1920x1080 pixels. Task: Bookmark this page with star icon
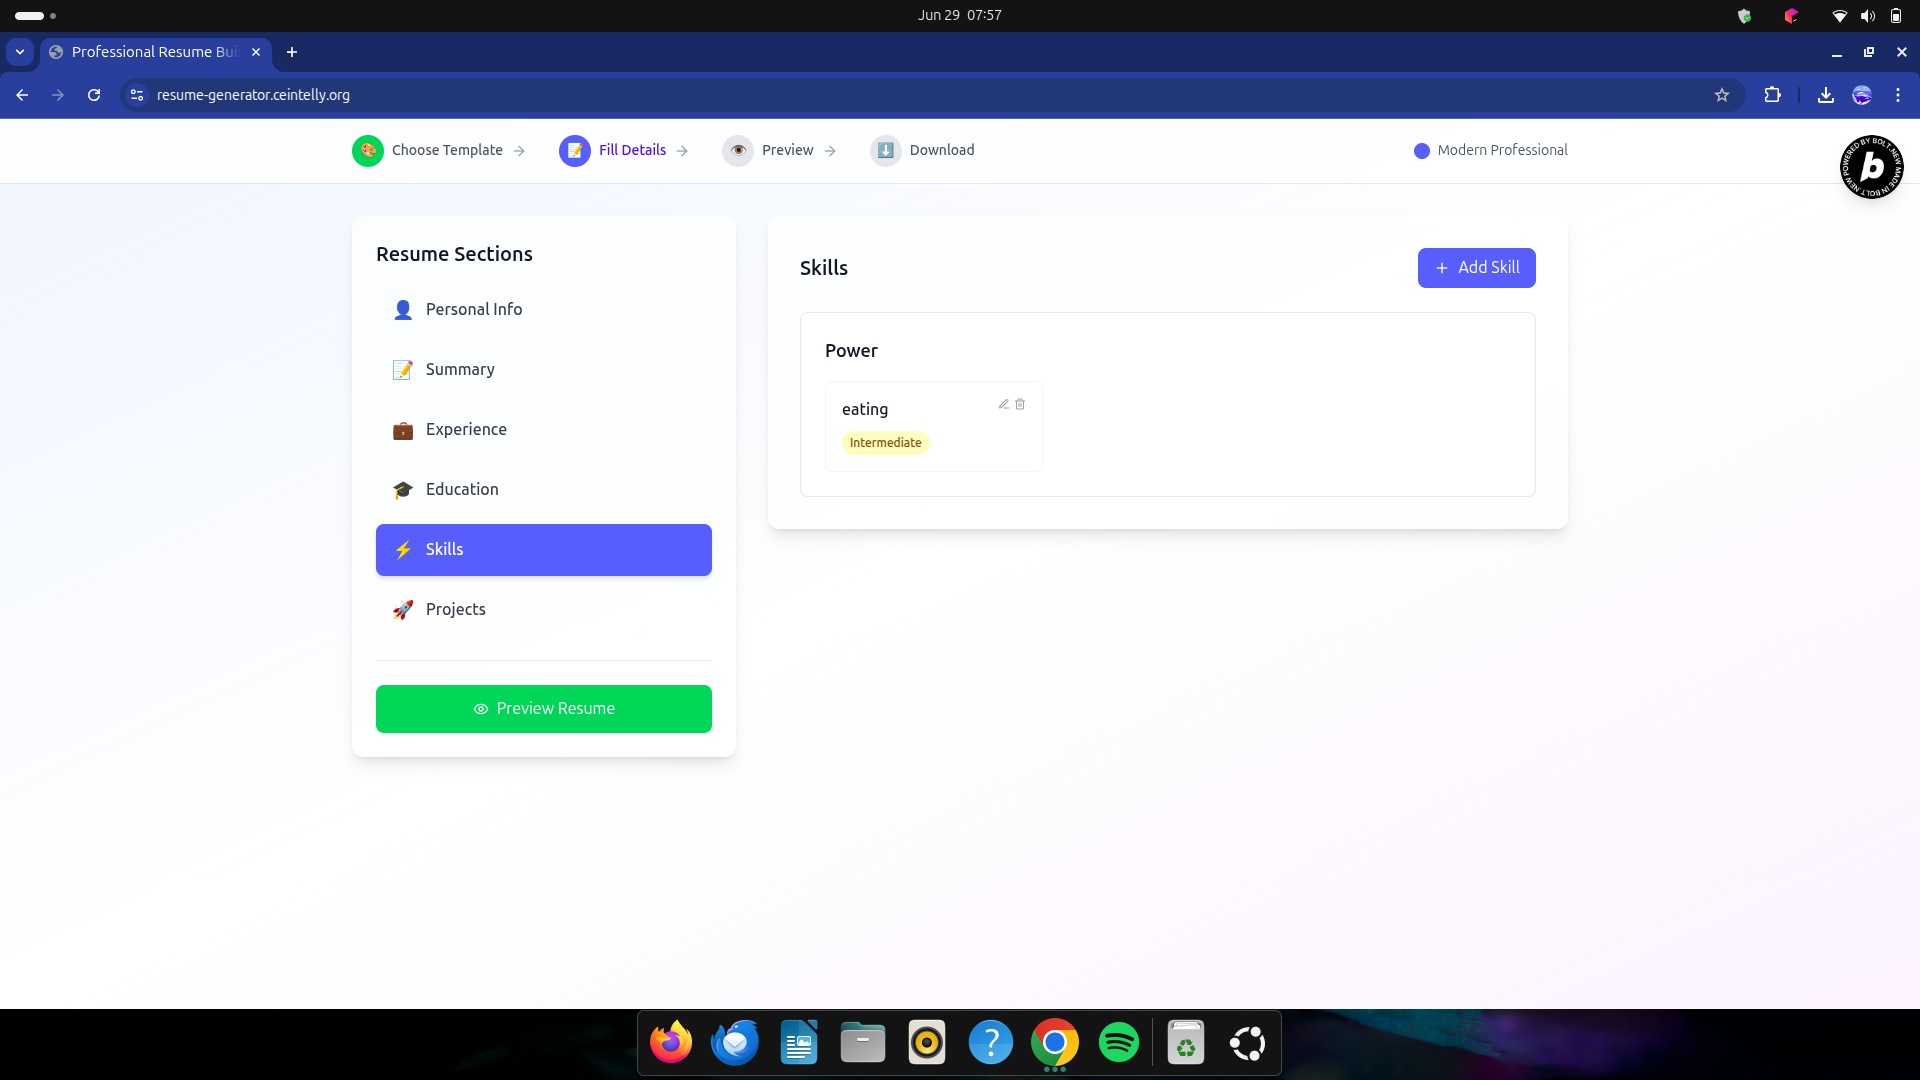[1722, 95]
